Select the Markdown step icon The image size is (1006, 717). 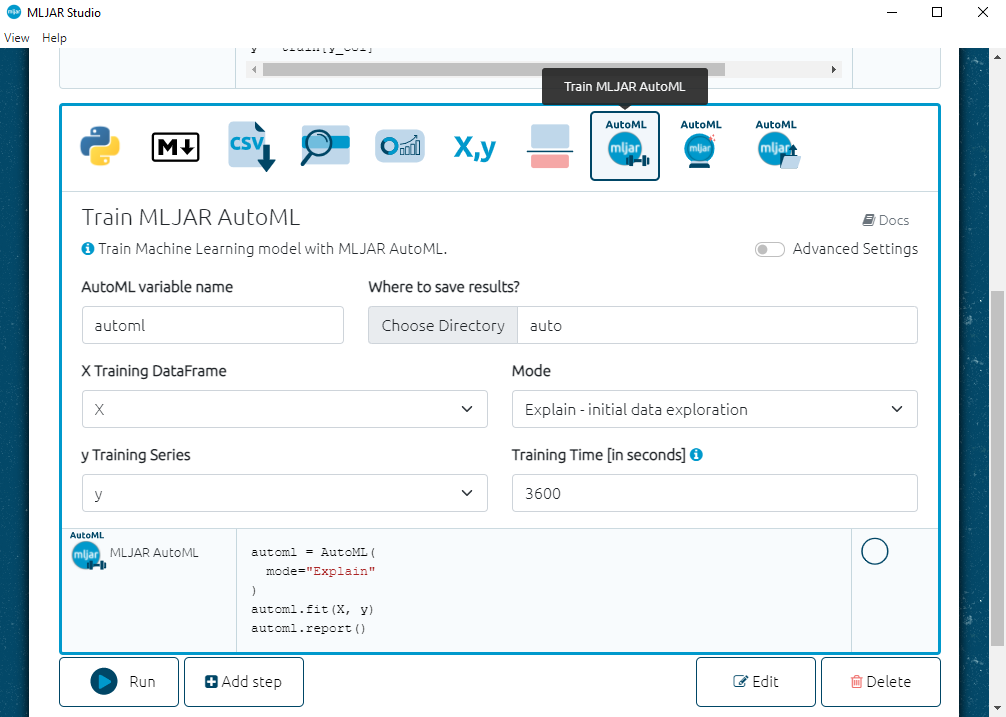point(175,147)
